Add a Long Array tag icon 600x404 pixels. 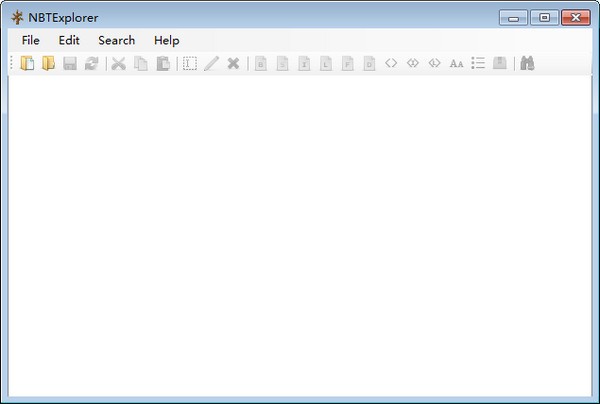(x=434, y=63)
